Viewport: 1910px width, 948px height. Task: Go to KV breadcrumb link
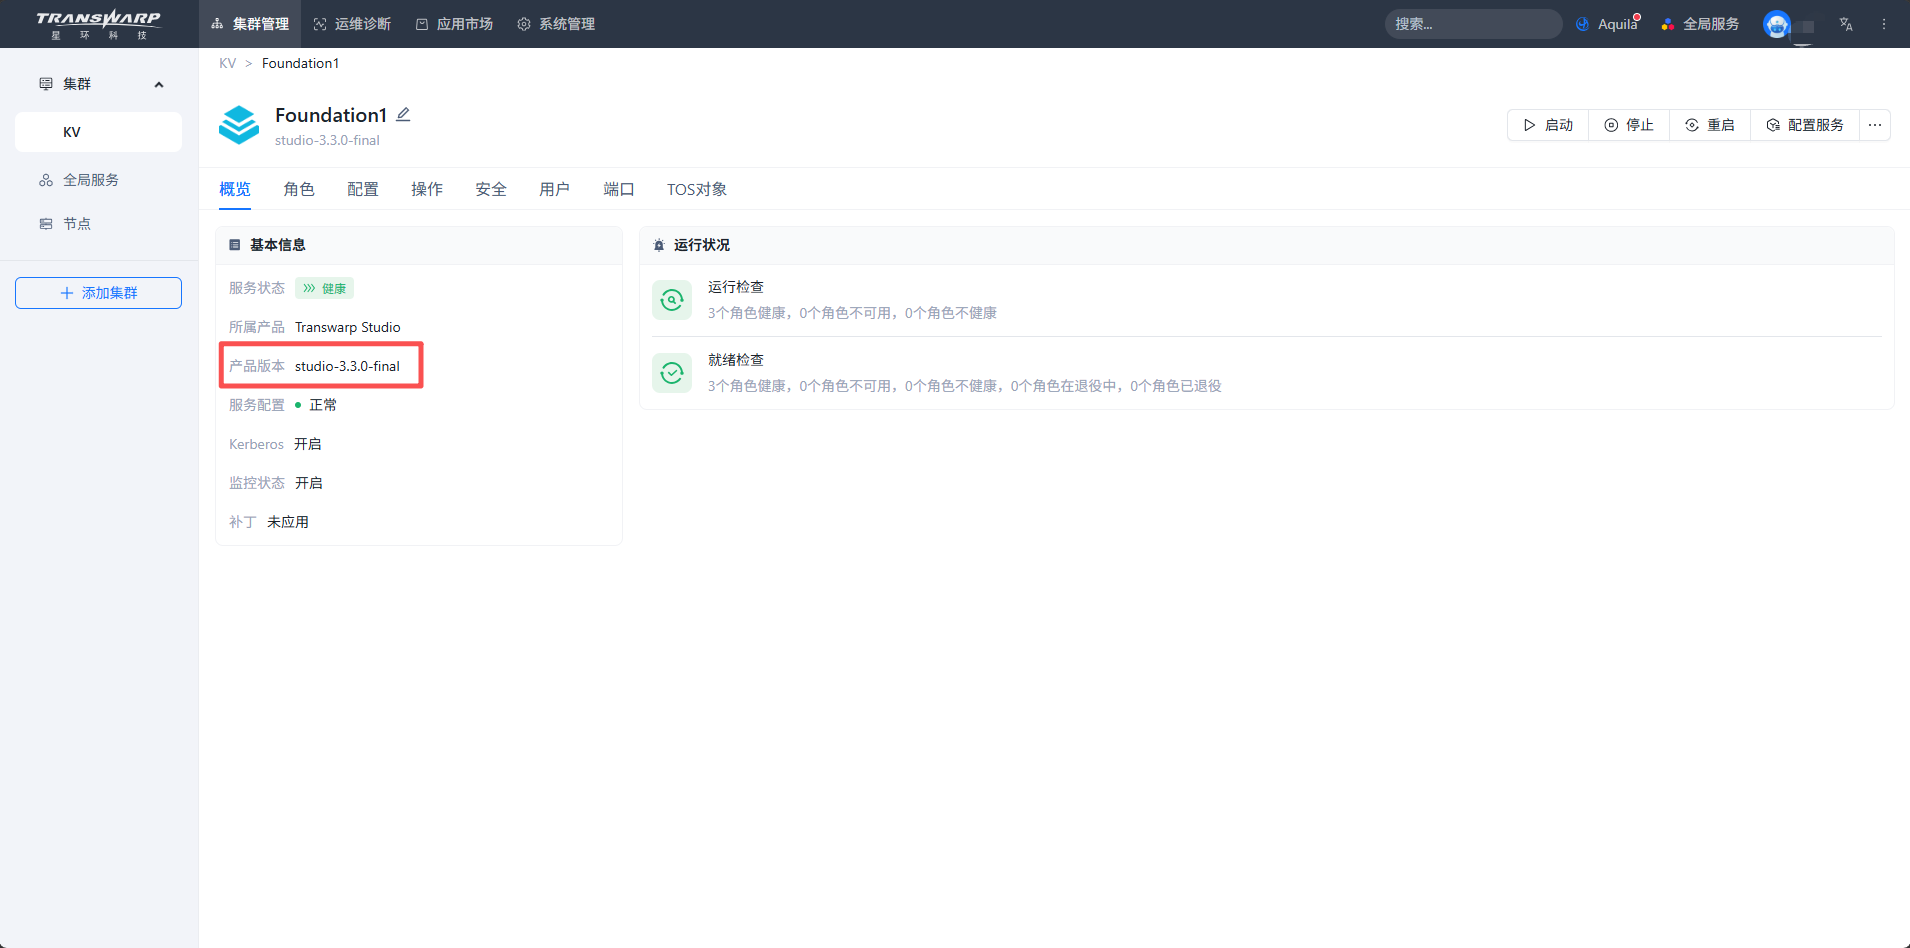(x=228, y=63)
